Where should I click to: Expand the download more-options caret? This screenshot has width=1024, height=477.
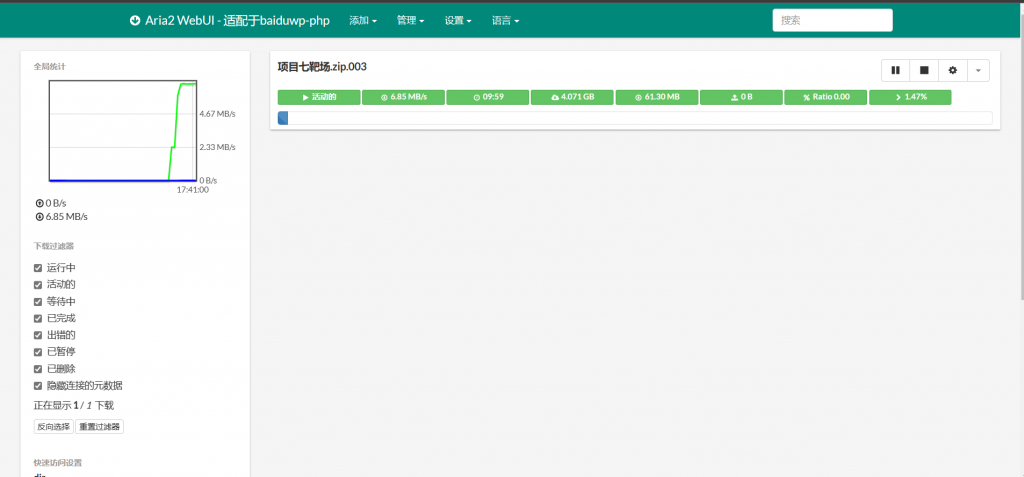pyautogui.click(x=978, y=70)
